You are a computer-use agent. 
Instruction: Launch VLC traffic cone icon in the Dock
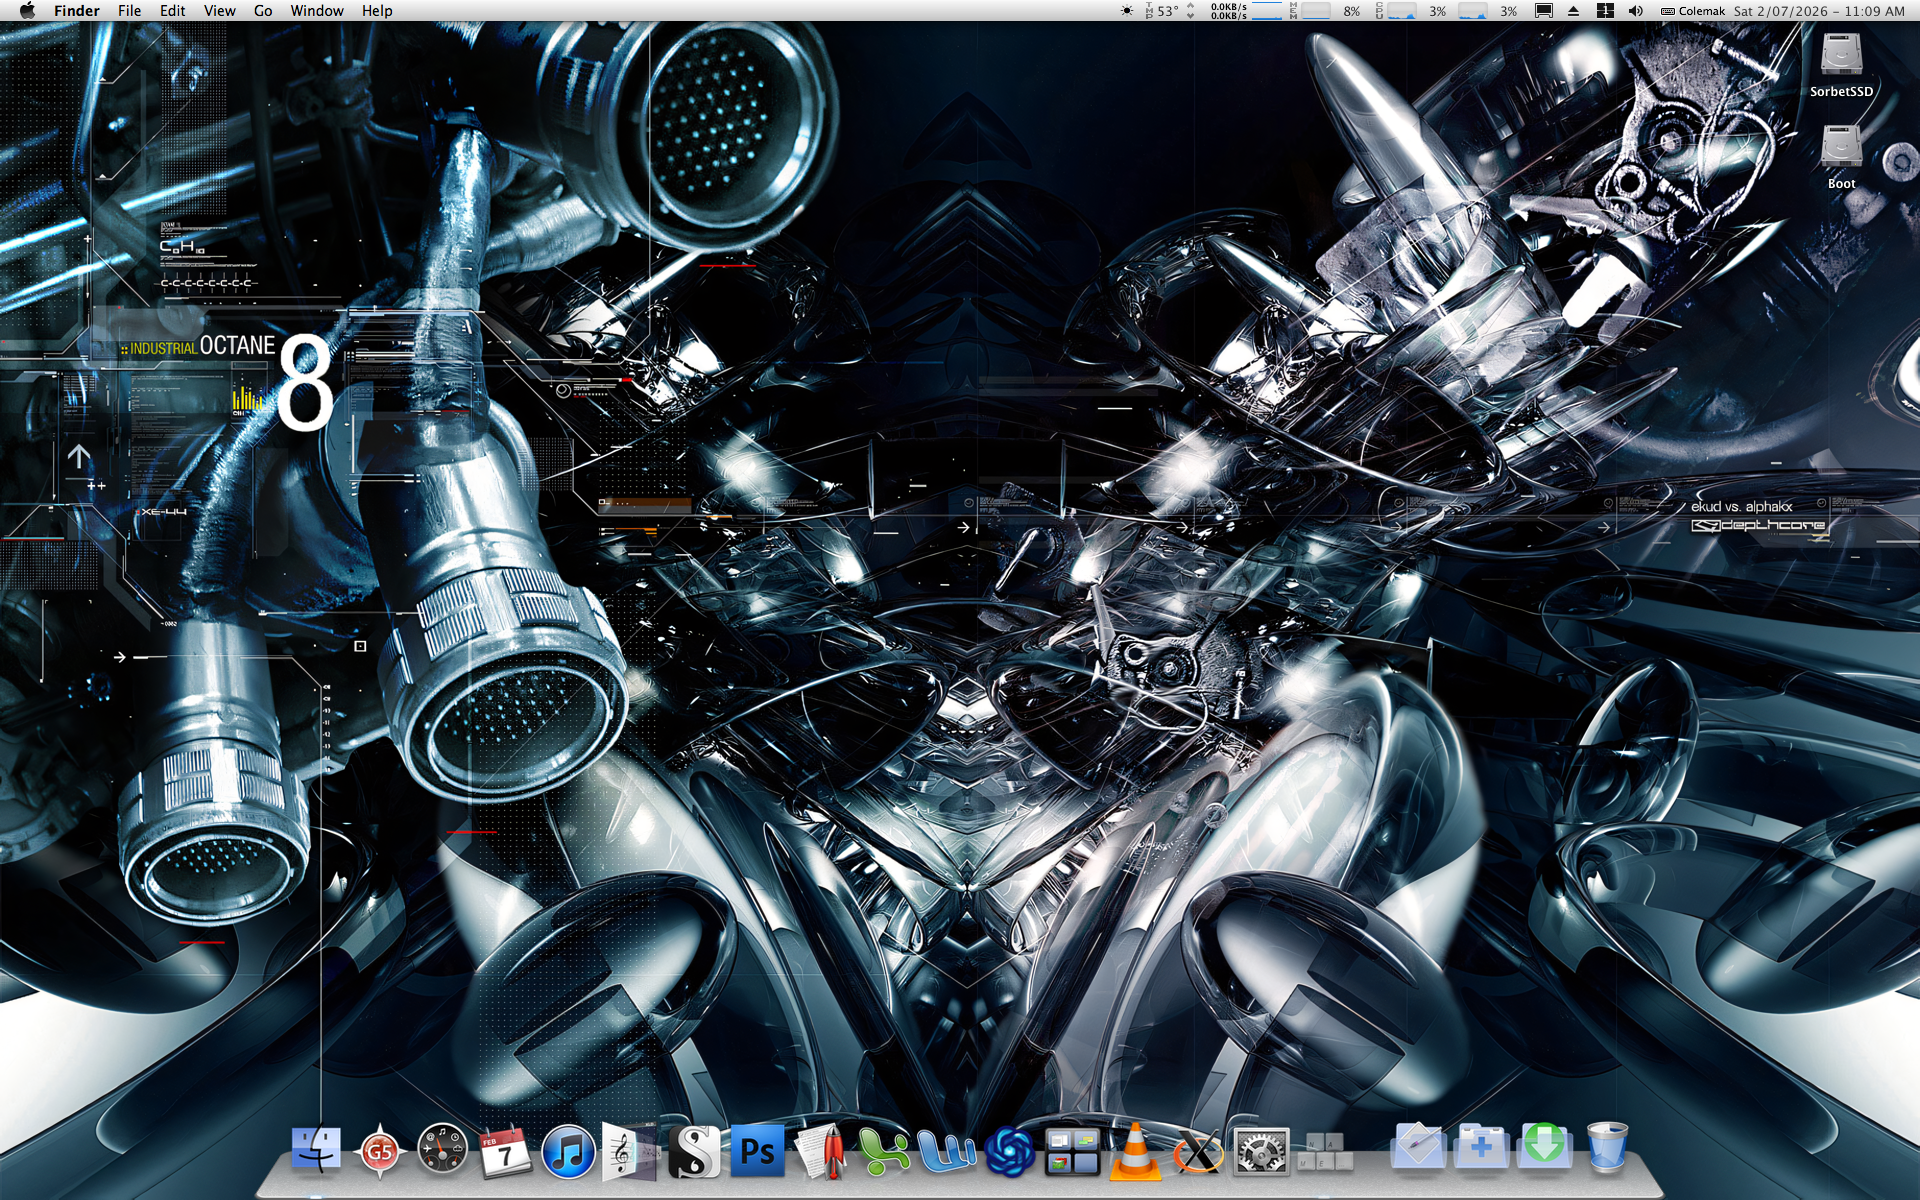pos(1135,1150)
